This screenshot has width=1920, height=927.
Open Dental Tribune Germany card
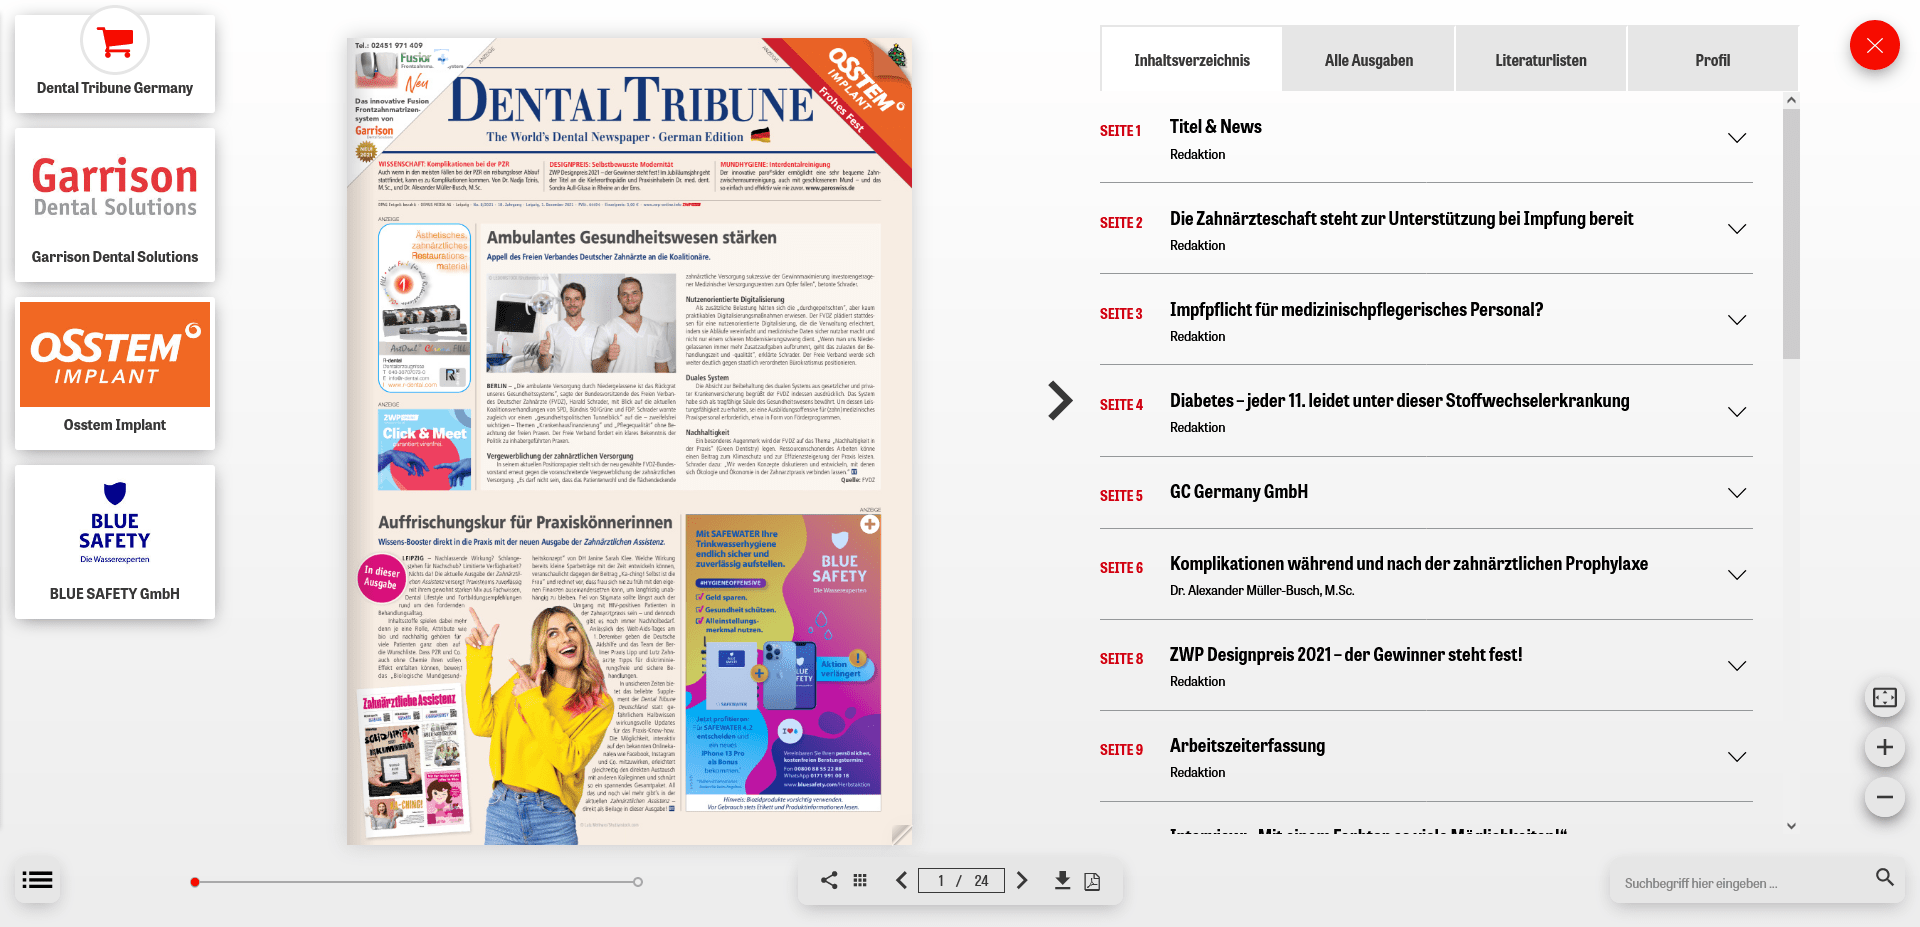pyautogui.click(x=115, y=63)
